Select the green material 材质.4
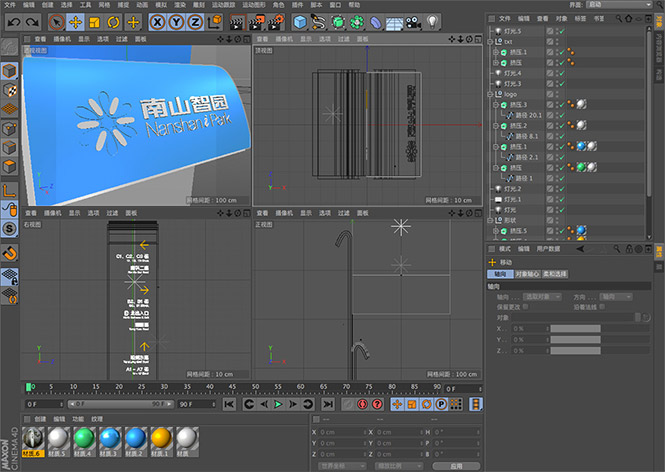This screenshot has width=665, height=472. 84,442
